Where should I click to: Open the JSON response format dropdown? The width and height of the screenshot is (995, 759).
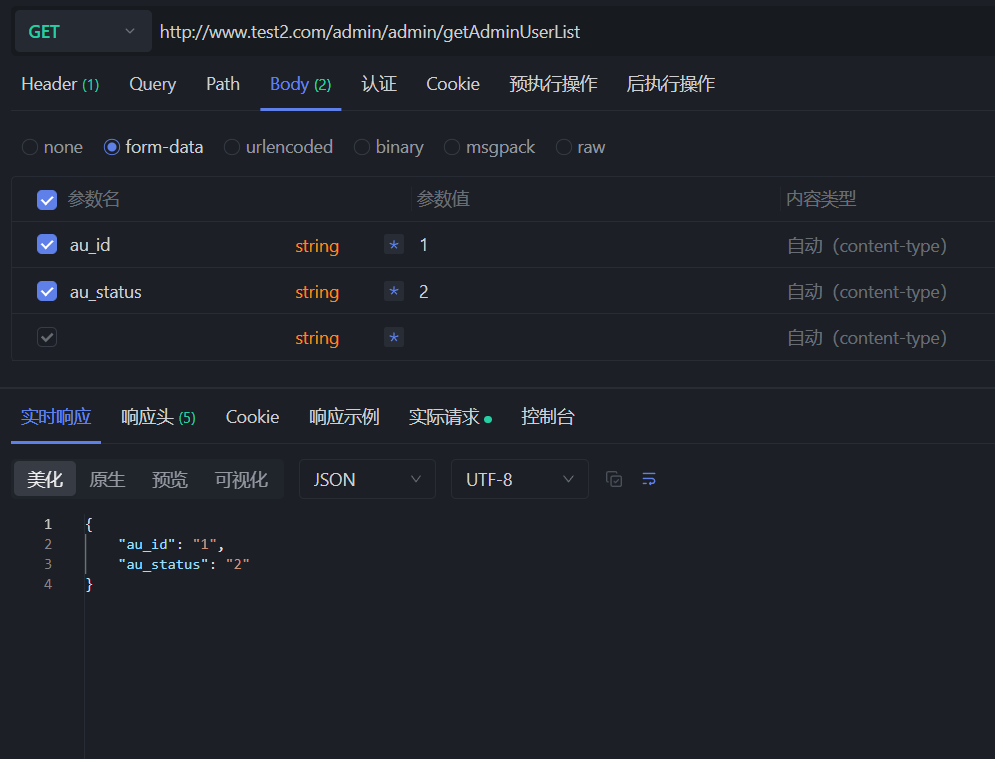pos(367,479)
